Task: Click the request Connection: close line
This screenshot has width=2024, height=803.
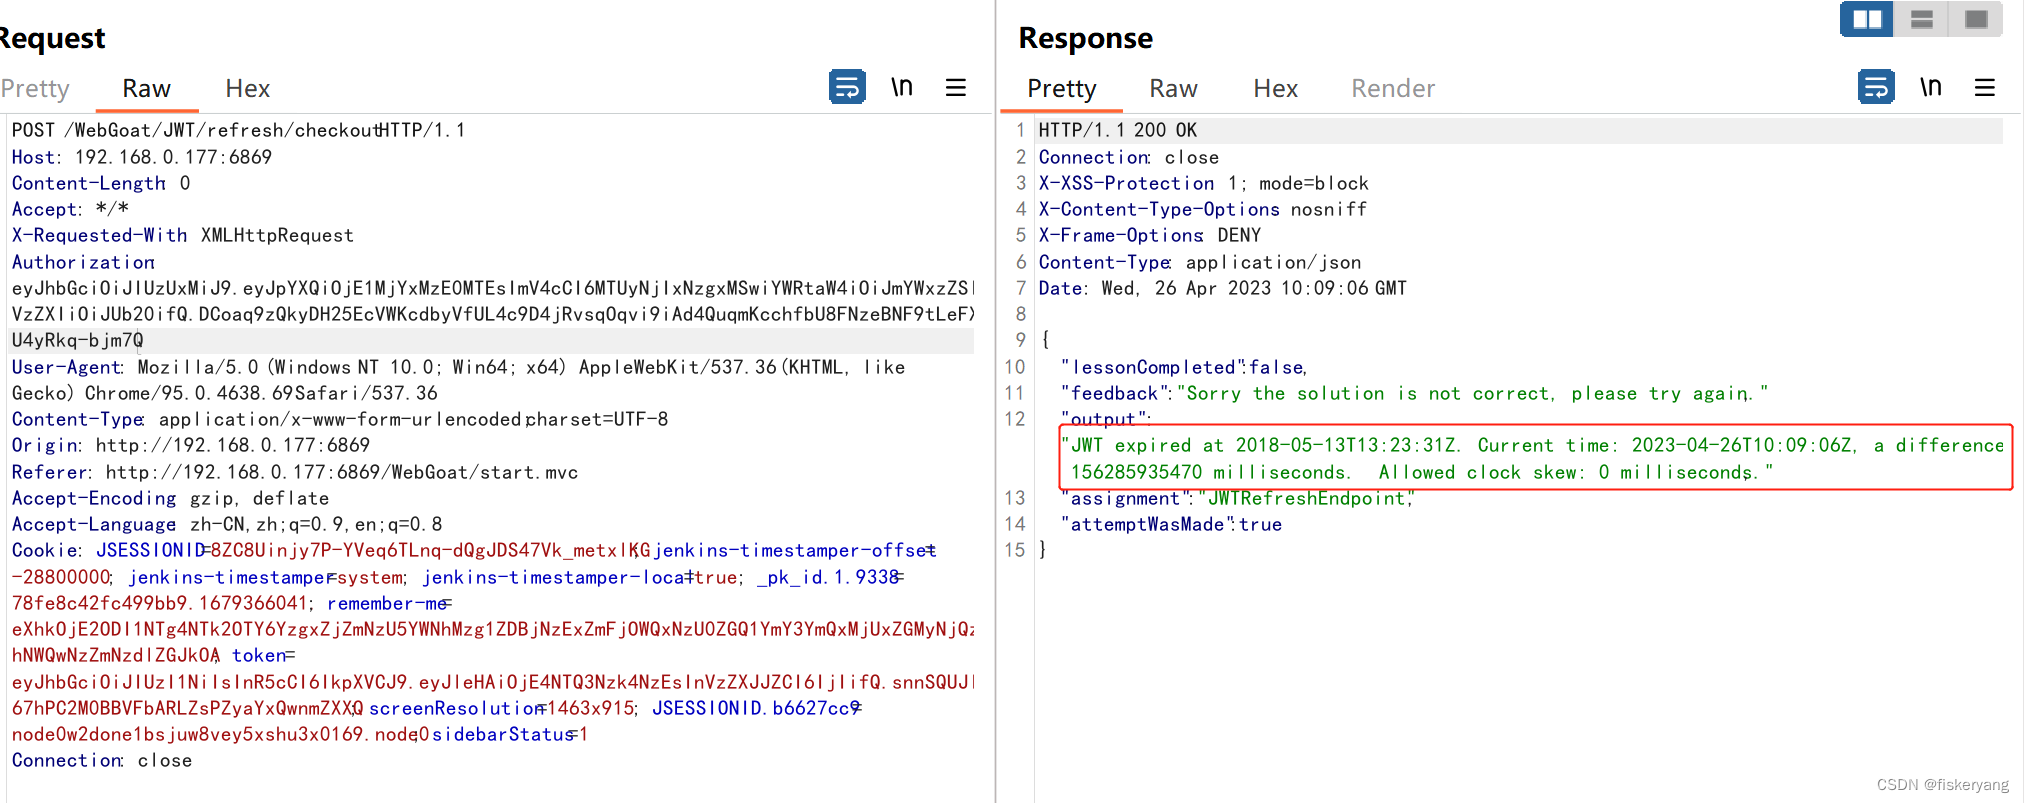Action: (x=102, y=760)
